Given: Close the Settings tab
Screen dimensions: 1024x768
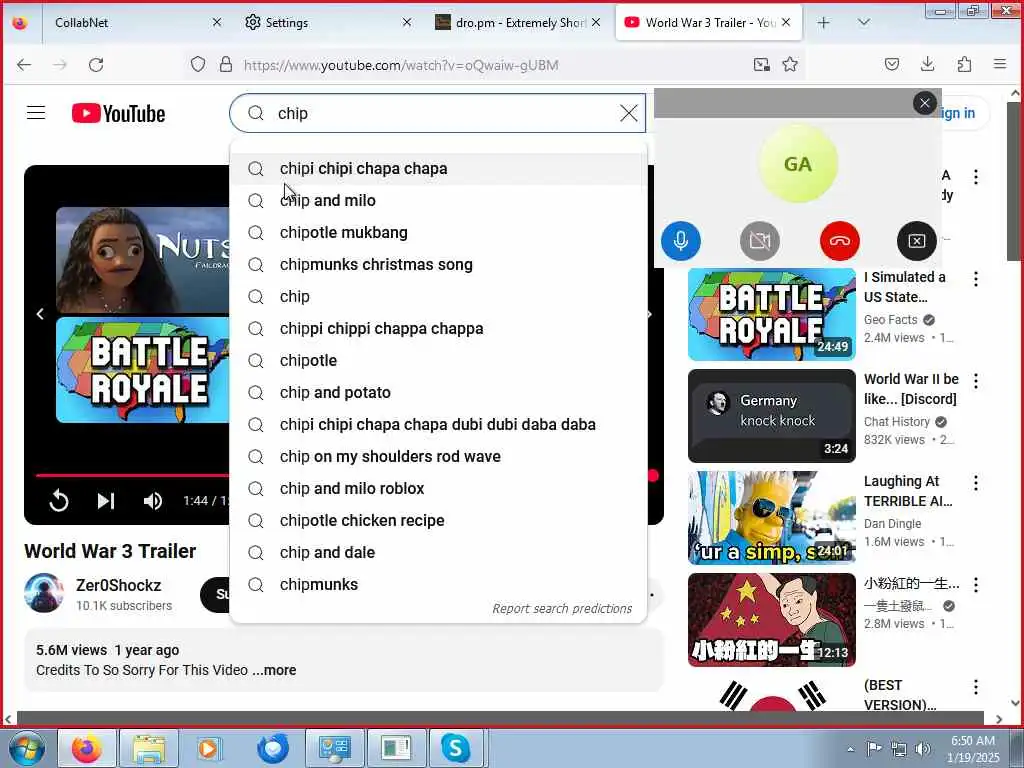Looking at the screenshot, I should pos(407,22).
